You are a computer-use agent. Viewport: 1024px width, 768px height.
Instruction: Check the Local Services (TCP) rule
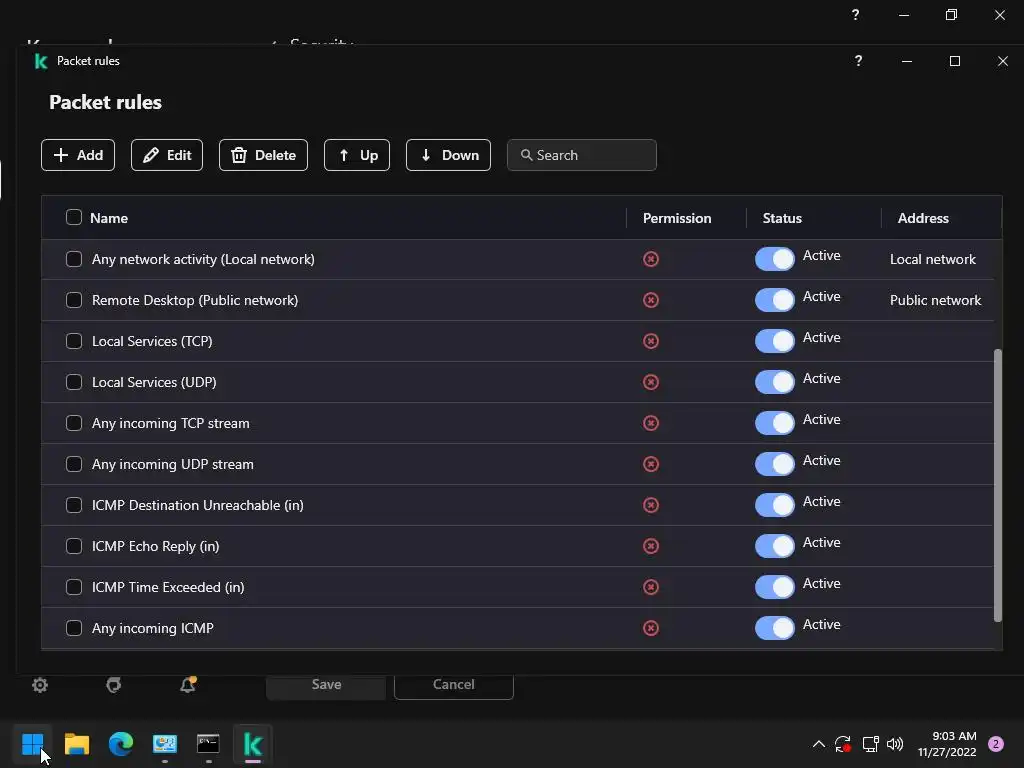coord(74,341)
